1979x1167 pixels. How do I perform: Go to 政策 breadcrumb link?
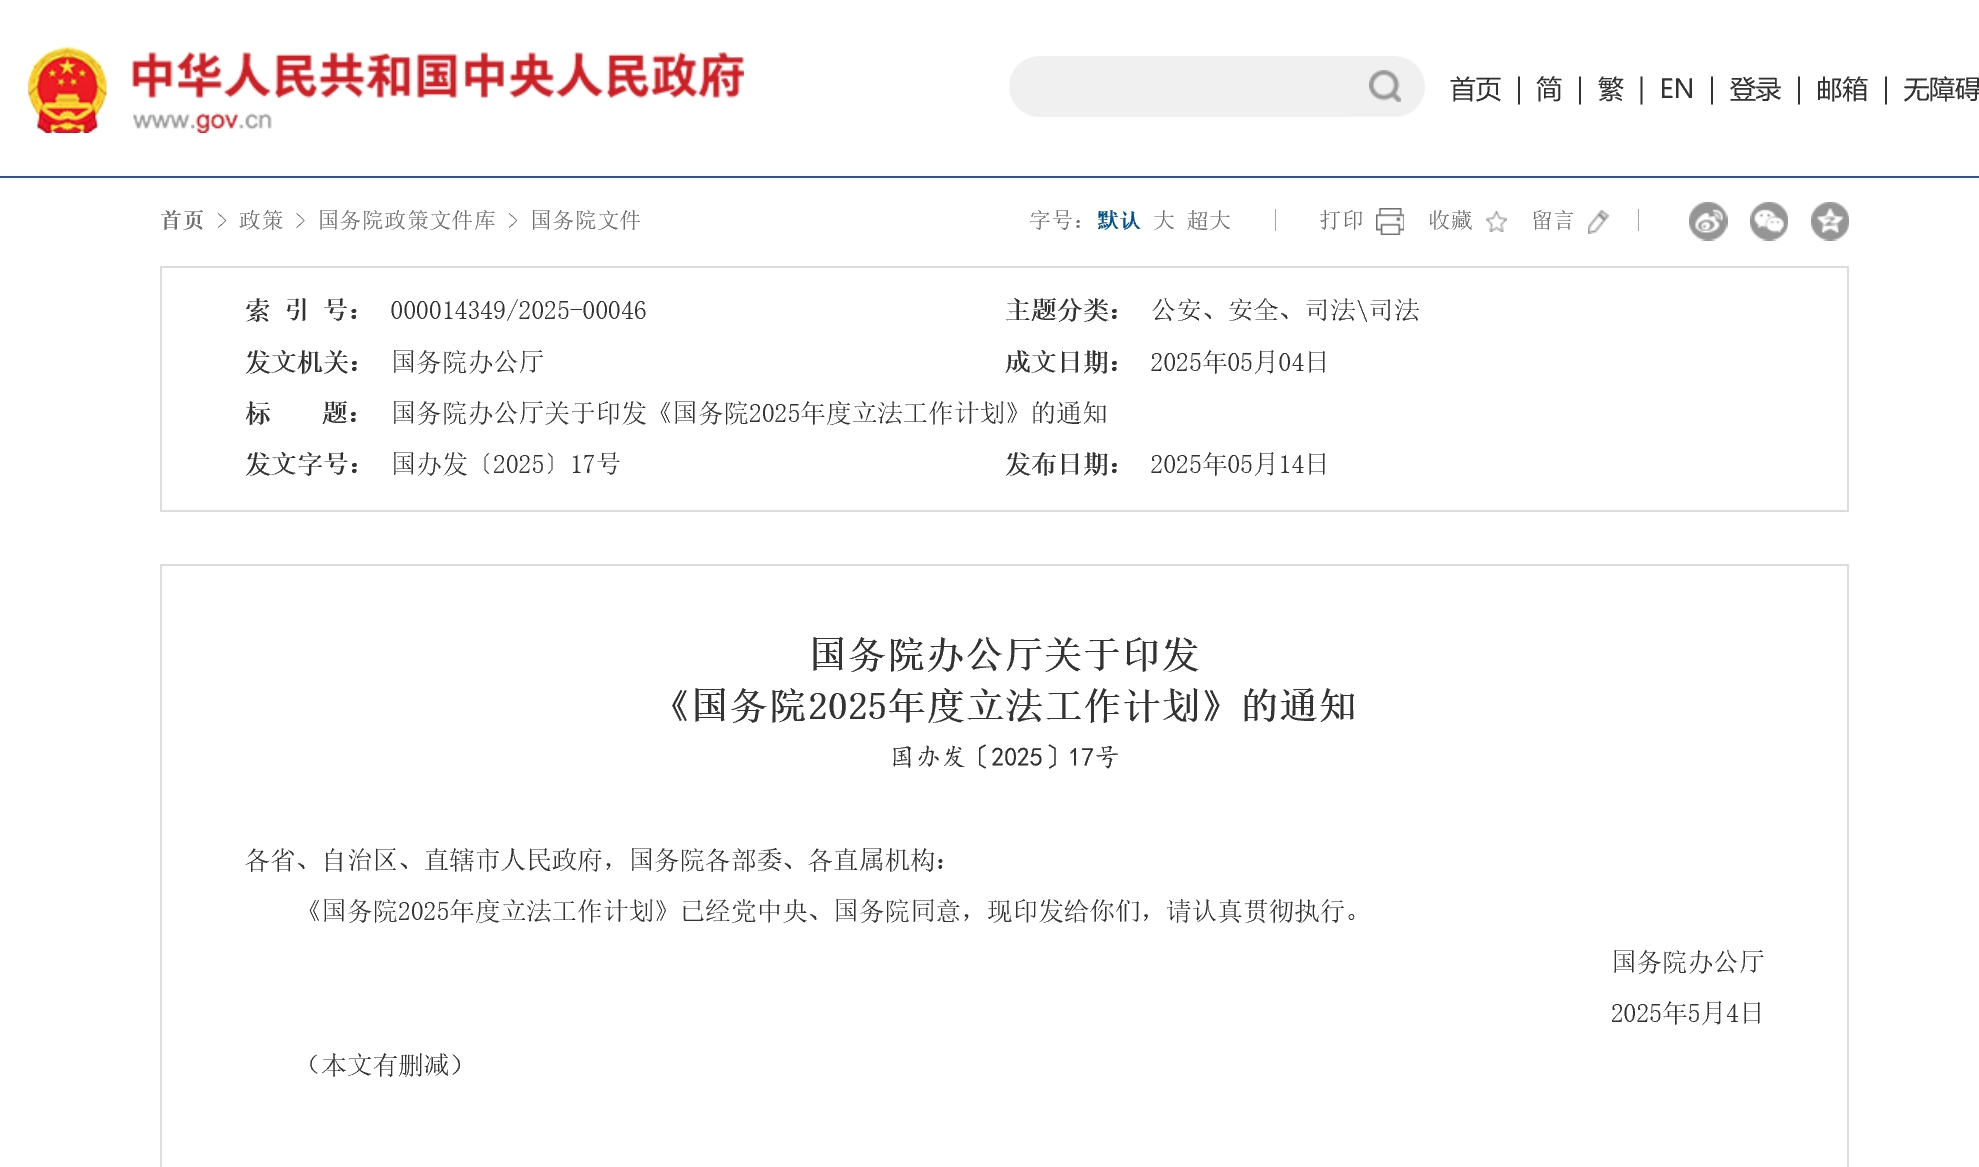(x=261, y=220)
